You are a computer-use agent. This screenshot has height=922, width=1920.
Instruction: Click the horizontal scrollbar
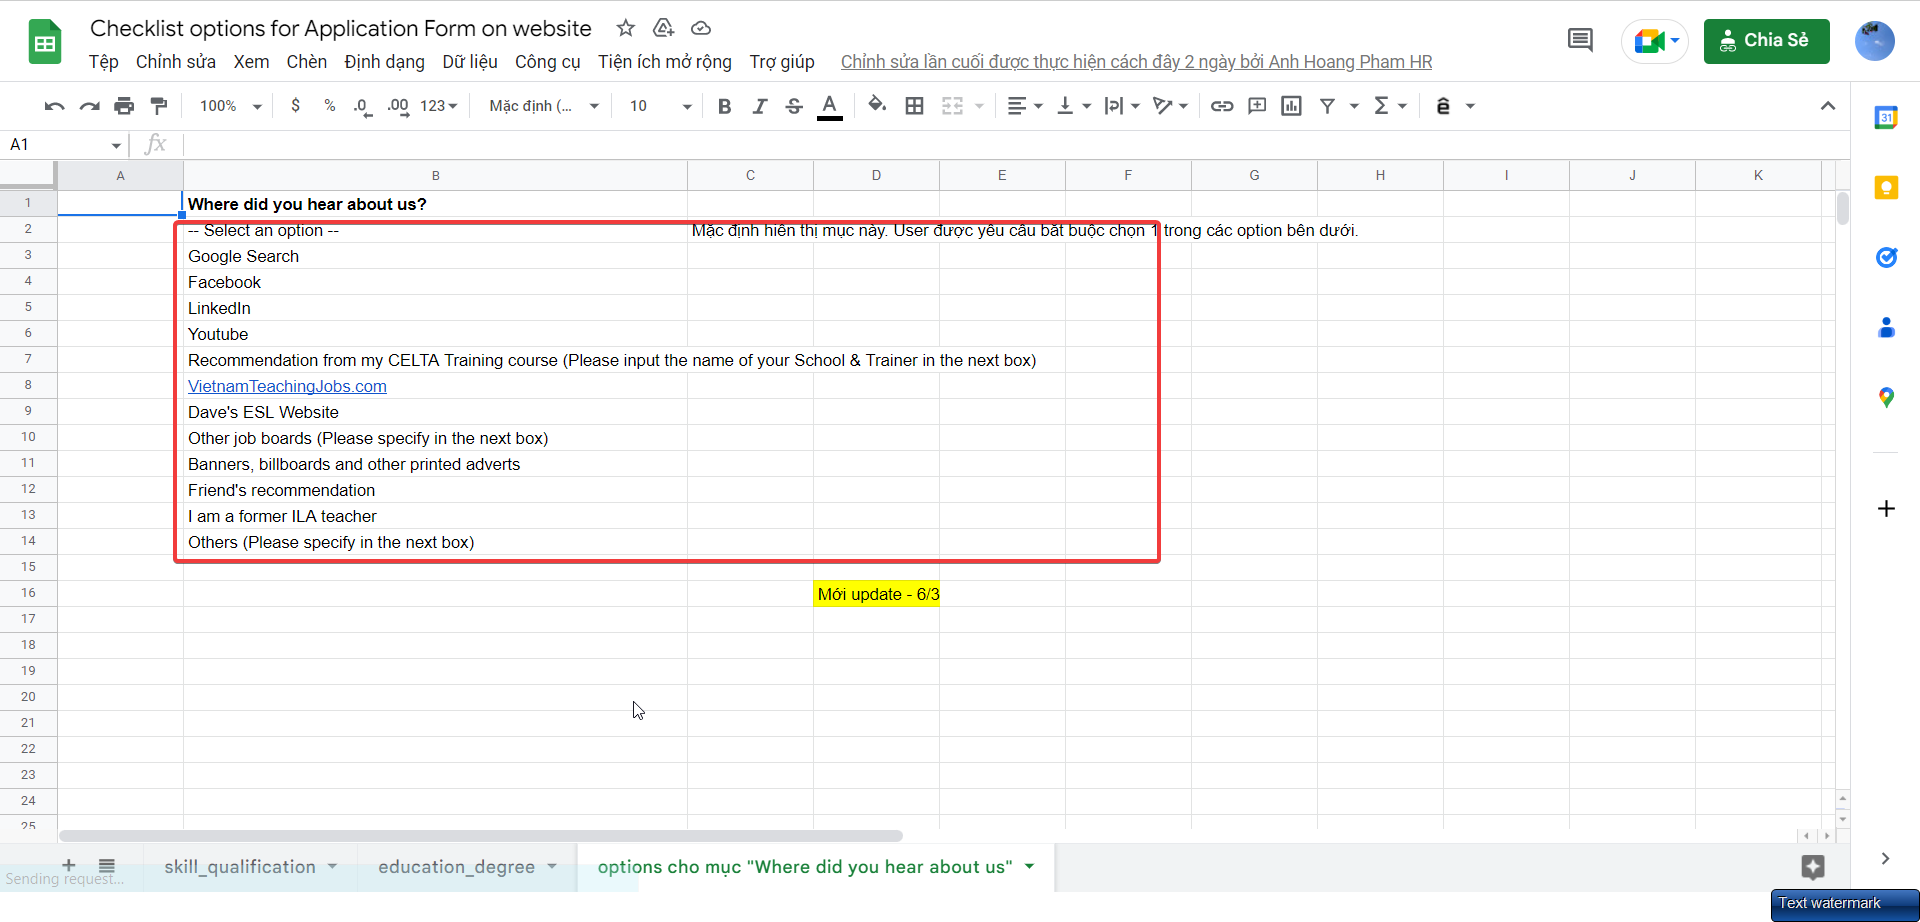click(480, 835)
